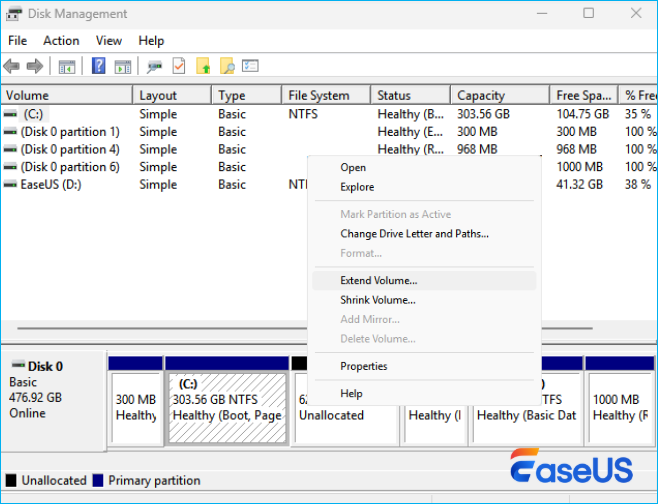The width and height of the screenshot is (658, 504).
Task: Click the checklist settings toolbar icon
Action: [250, 67]
